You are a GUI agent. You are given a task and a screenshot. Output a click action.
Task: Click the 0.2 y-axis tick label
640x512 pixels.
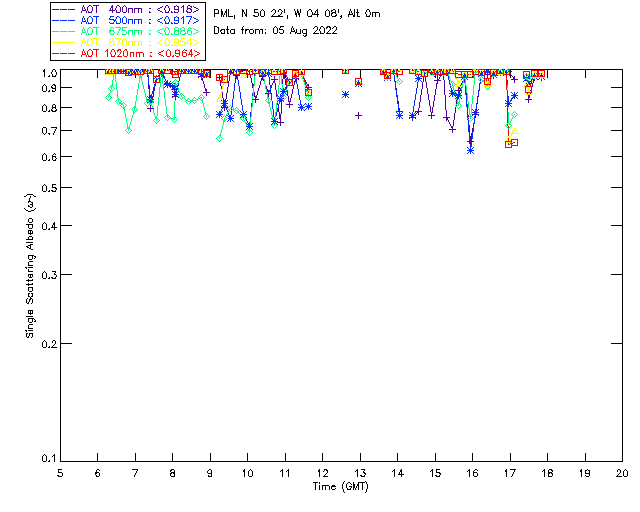(x=49, y=344)
